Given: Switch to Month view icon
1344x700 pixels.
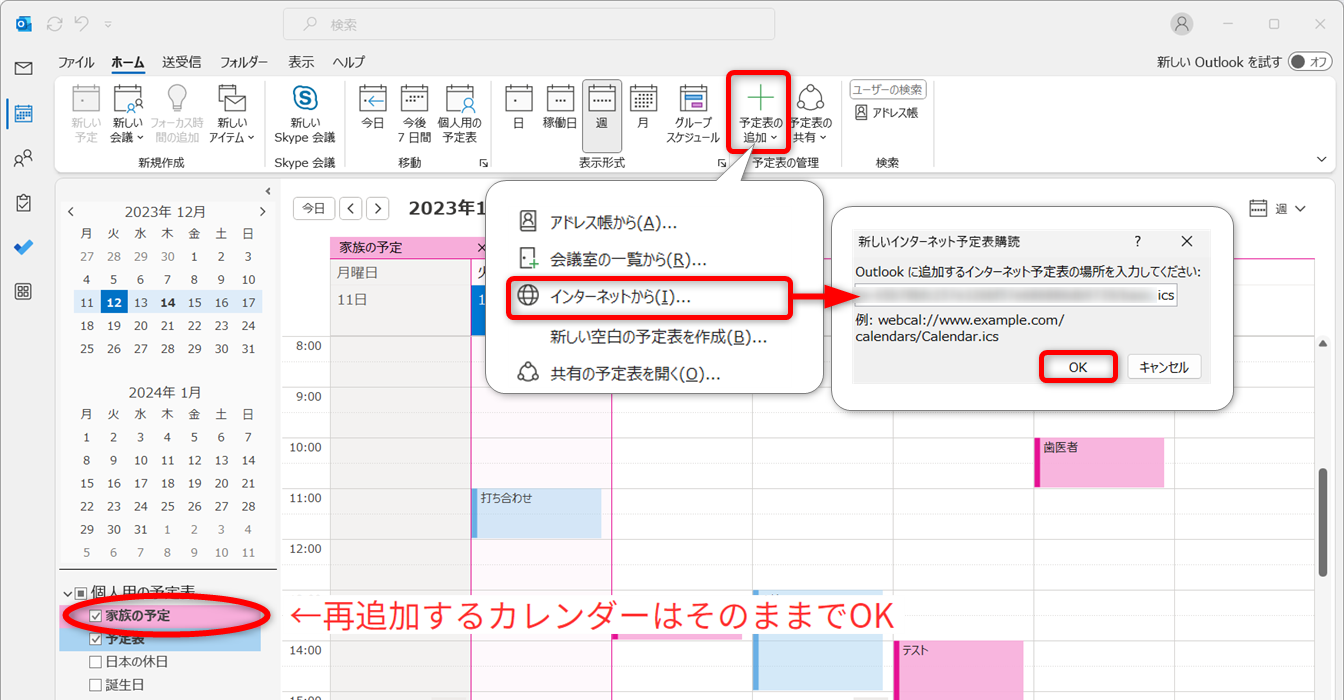Looking at the screenshot, I should pos(643,113).
